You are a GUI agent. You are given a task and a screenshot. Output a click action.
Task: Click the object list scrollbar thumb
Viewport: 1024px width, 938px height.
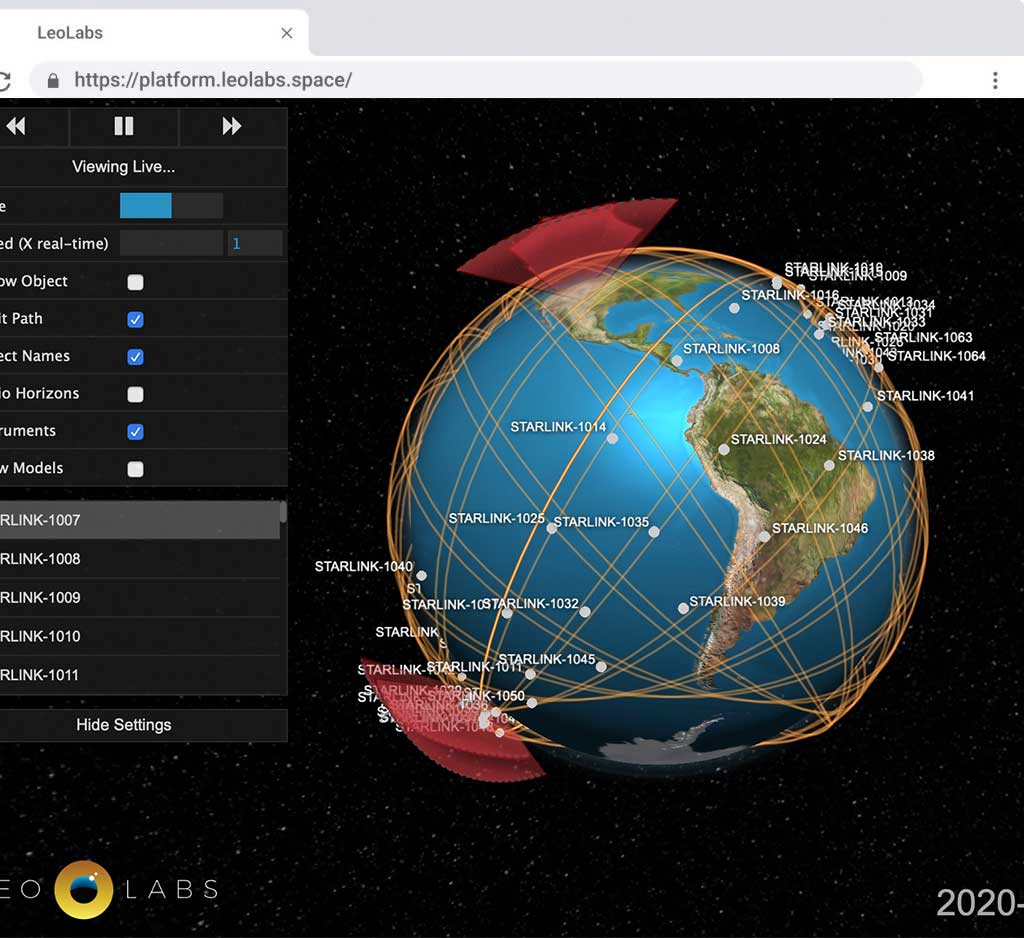(x=283, y=511)
